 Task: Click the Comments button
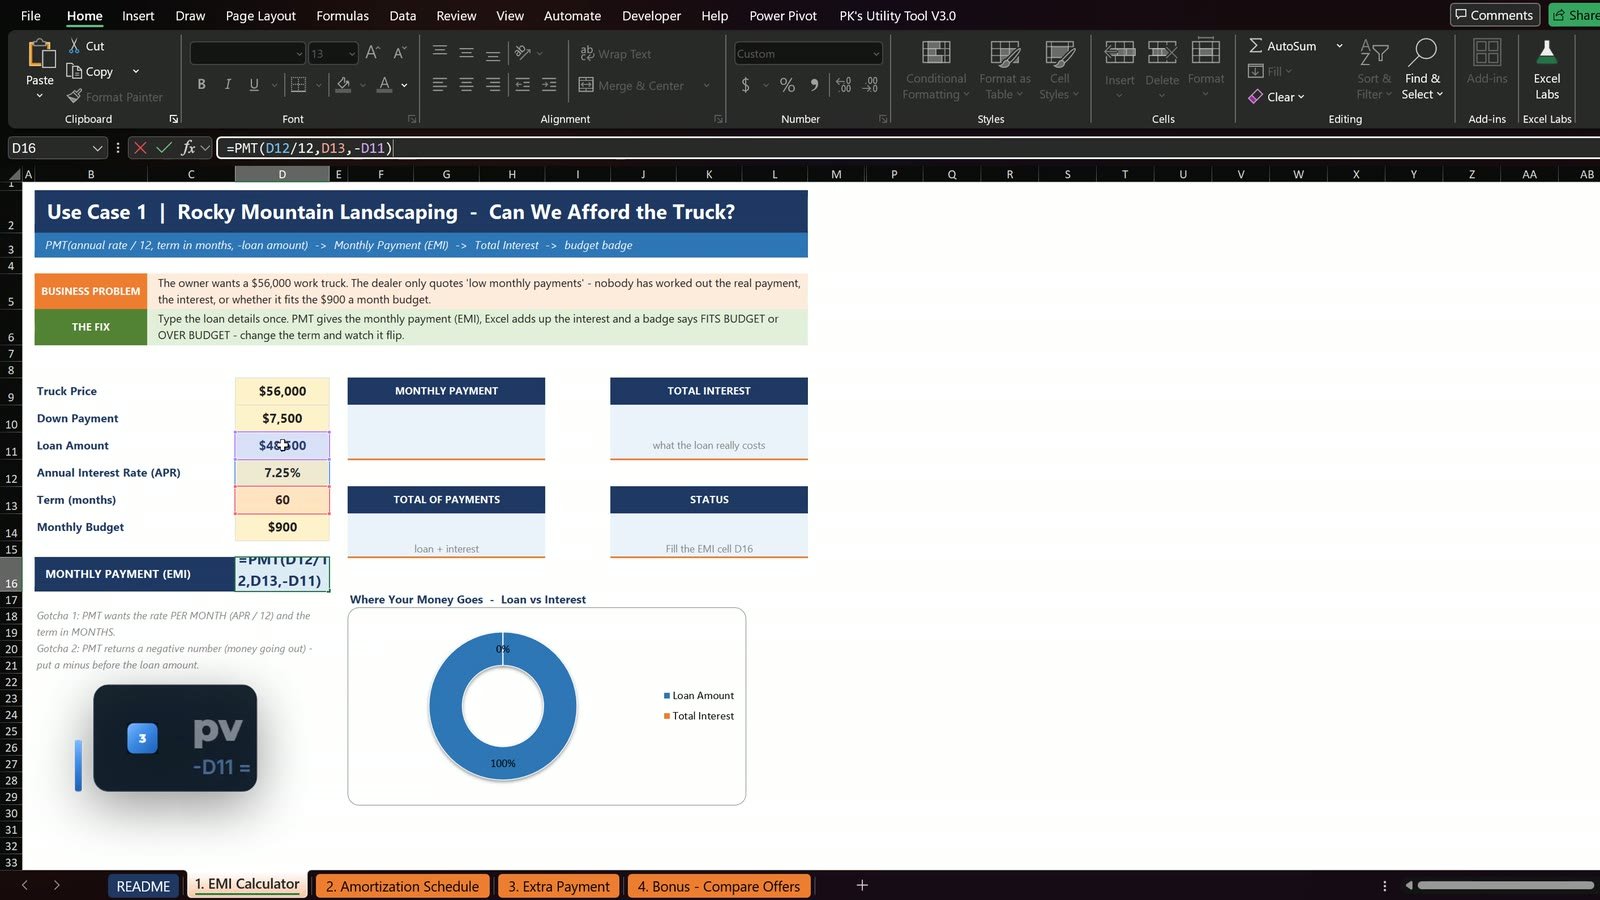click(x=1494, y=15)
